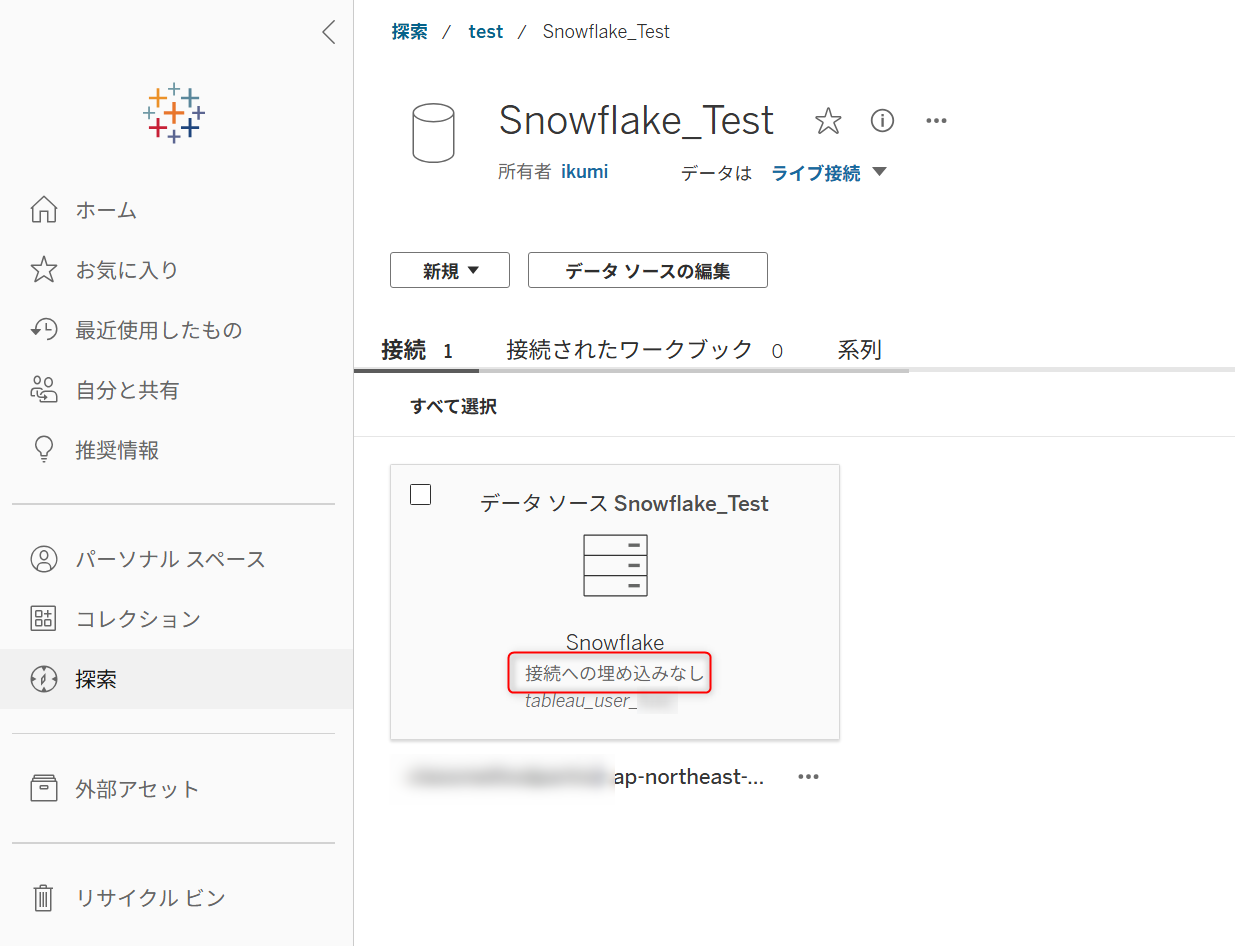Click Snowflake_Test breadcrumb text

[606, 32]
